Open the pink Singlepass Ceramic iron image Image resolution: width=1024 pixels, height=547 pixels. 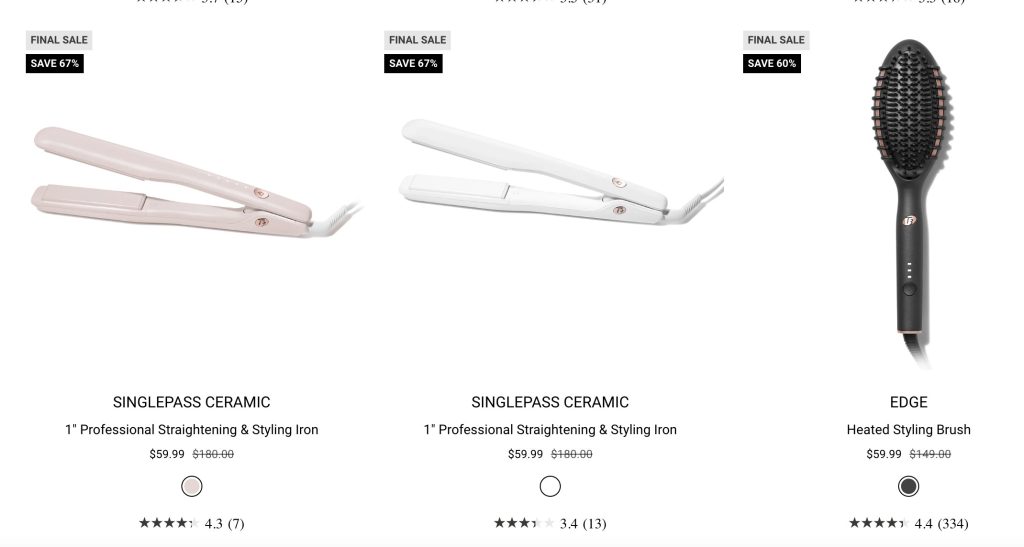pos(196,182)
